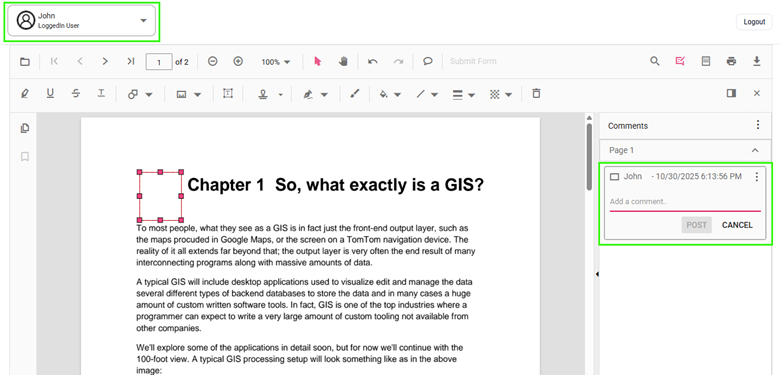780x375 pixels.
Task: Click the heading "Chapter 1 So, what exactly is a GIS?"
Action: click(x=335, y=185)
